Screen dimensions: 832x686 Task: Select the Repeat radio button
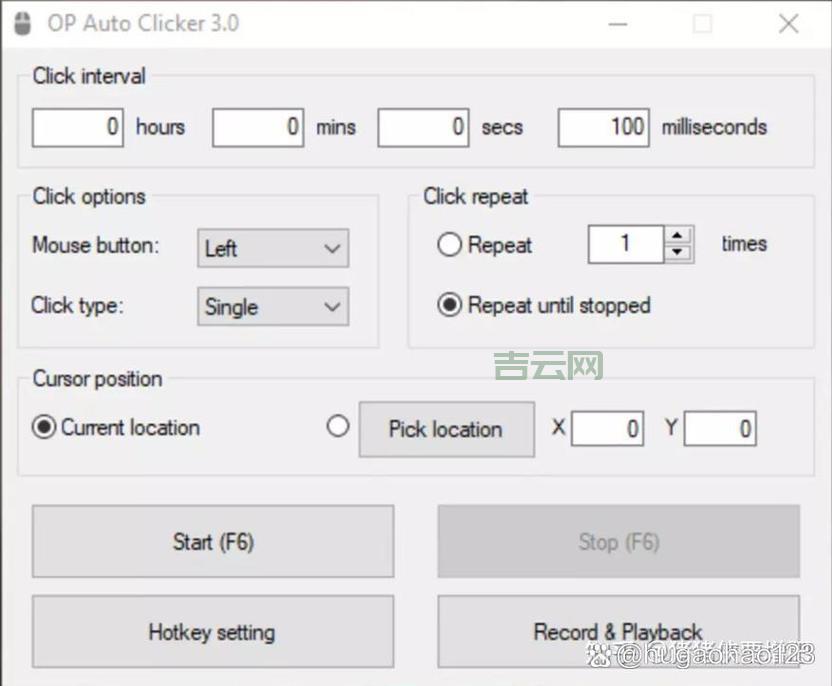click(x=450, y=245)
